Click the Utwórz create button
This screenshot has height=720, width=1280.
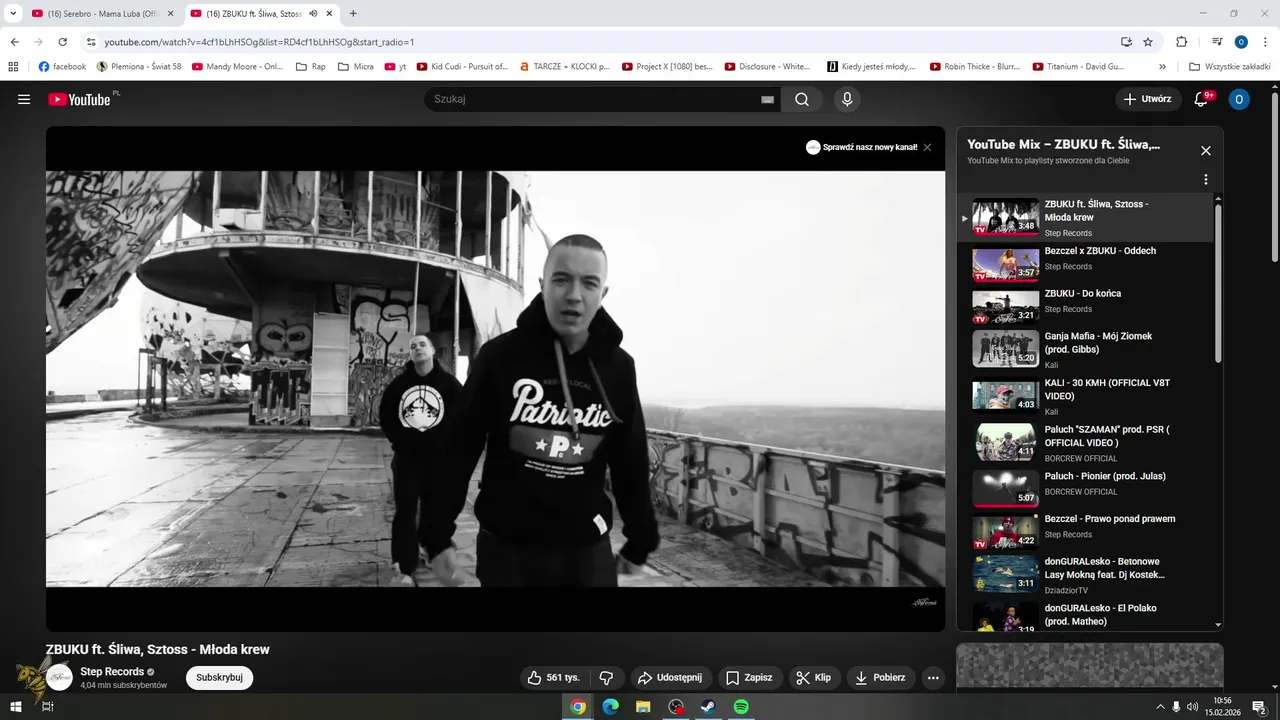click(1147, 99)
